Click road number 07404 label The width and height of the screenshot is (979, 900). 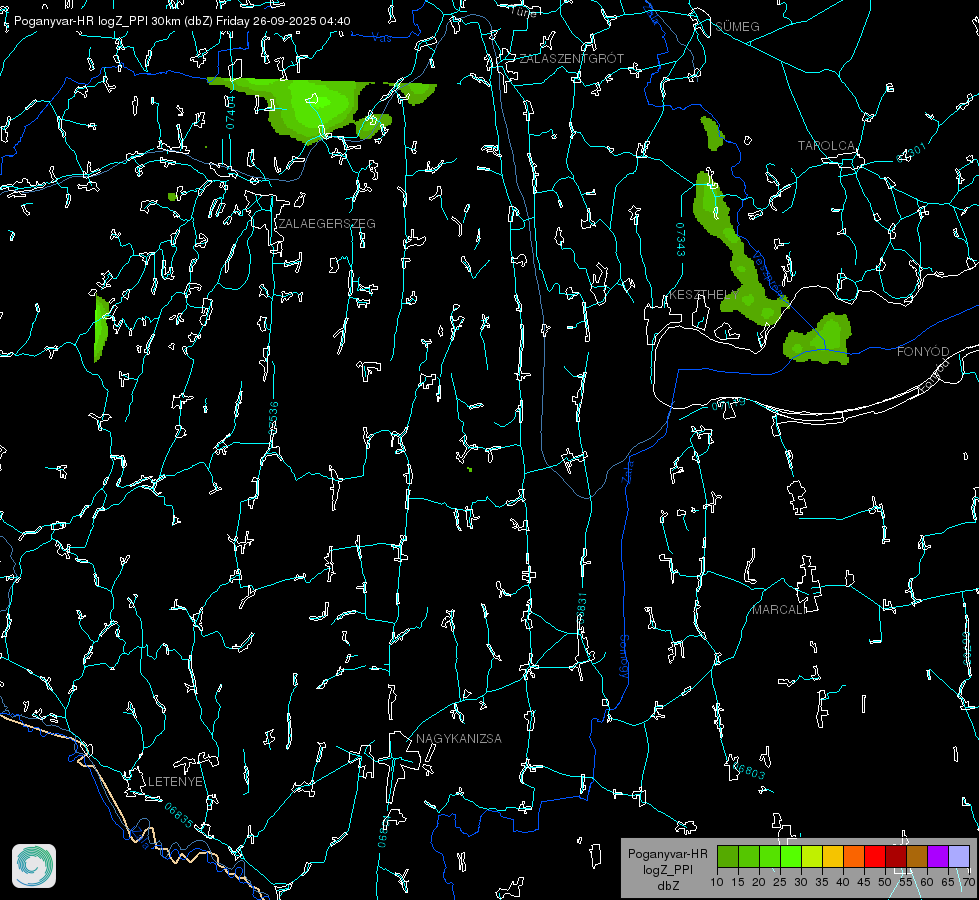(231, 112)
